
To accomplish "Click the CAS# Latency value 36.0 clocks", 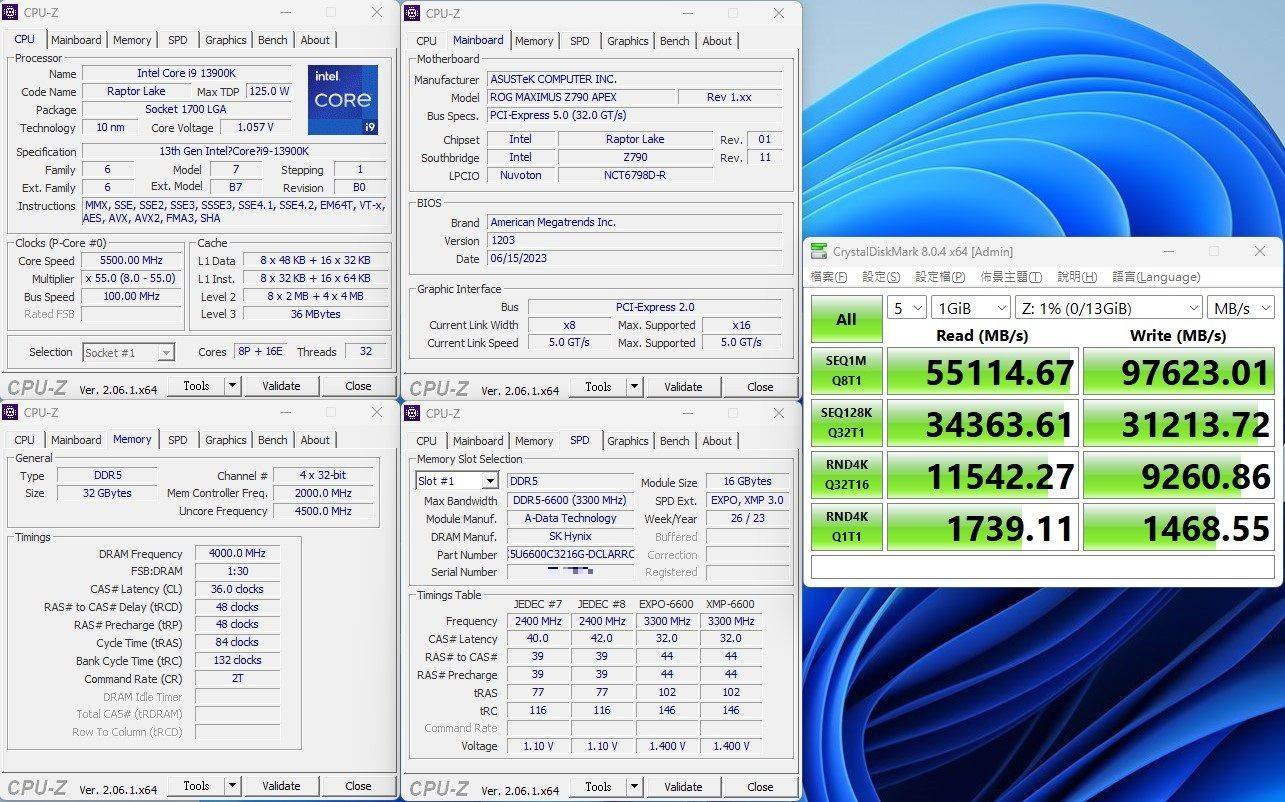I will click(x=237, y=589).
